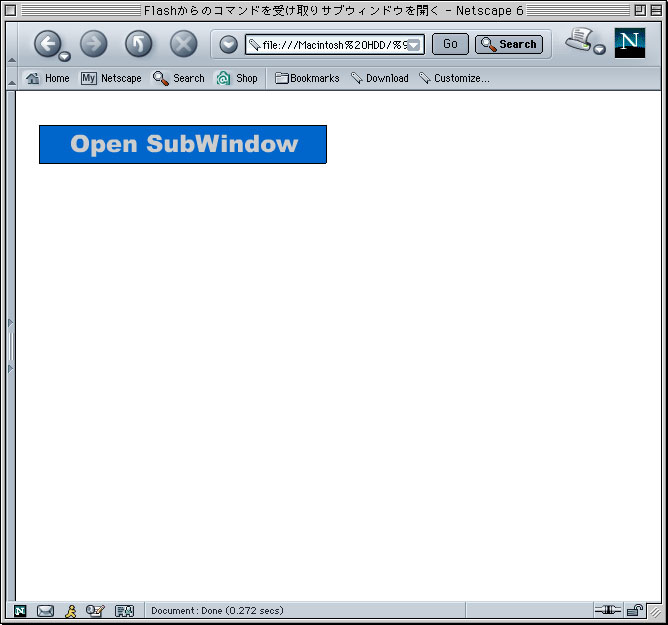Open the Back button history dropdown
The height and width of the screenshot is (625, 668).
pos(64,56)
